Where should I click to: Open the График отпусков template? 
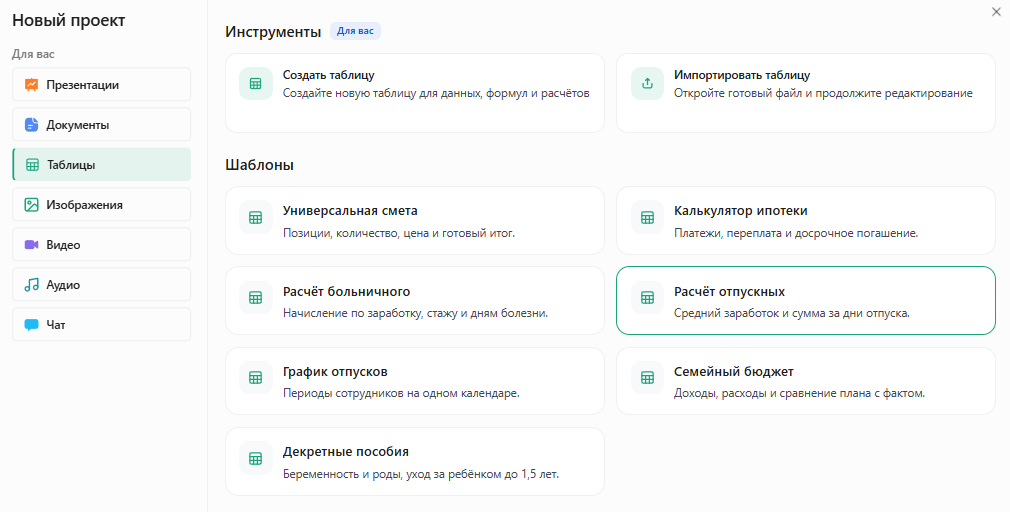tap(415, 381)
